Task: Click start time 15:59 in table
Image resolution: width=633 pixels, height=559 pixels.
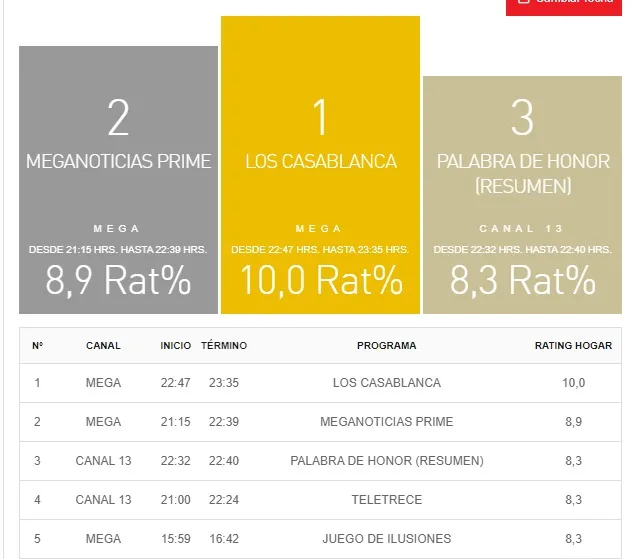Action: (x=176, y=539)
